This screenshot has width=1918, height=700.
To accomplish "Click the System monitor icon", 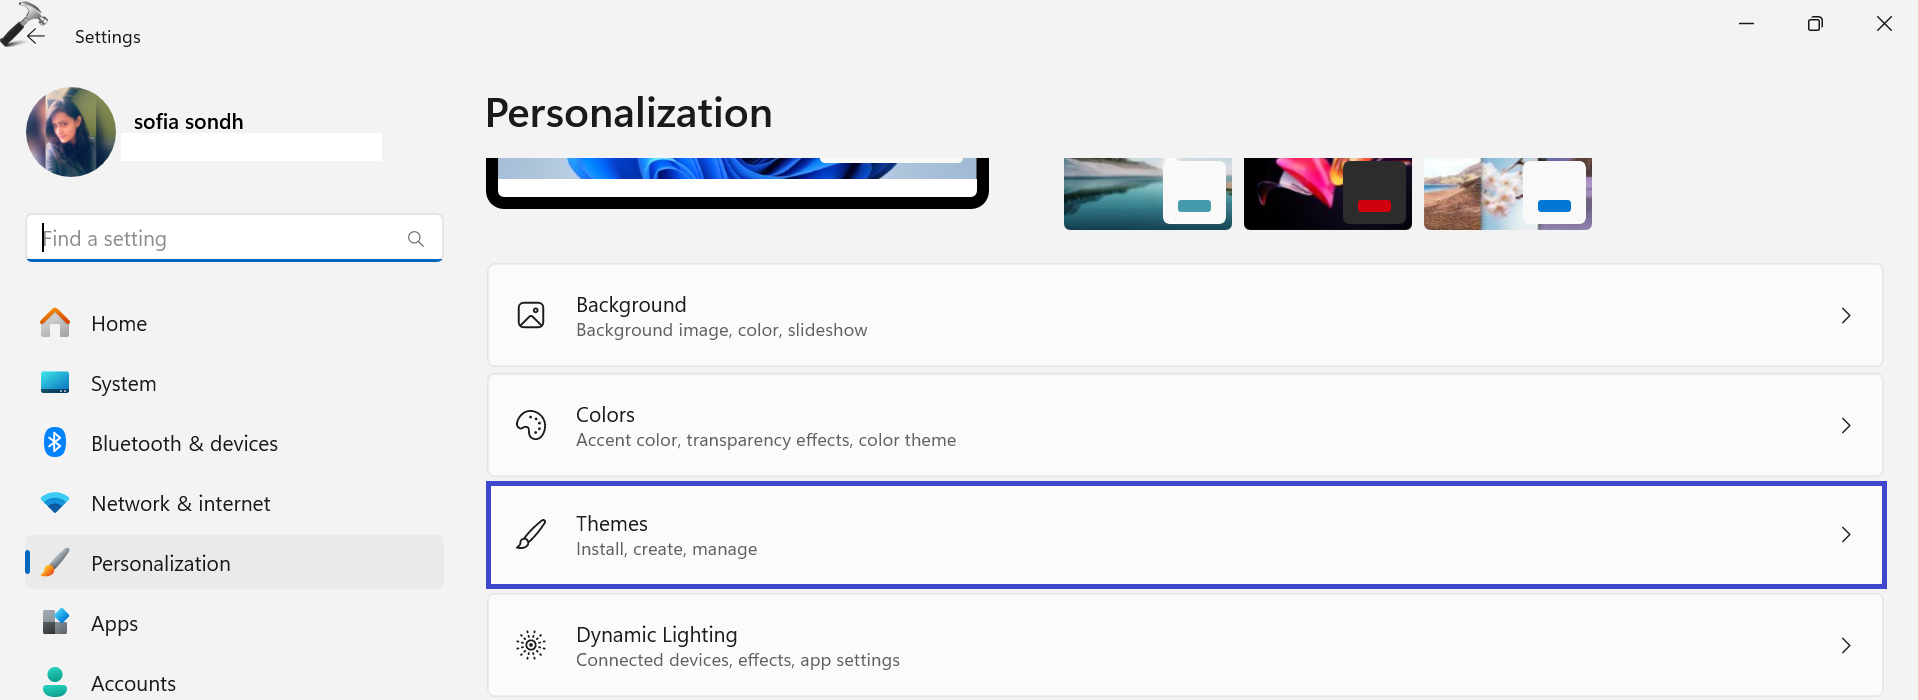I will (55, 383).
